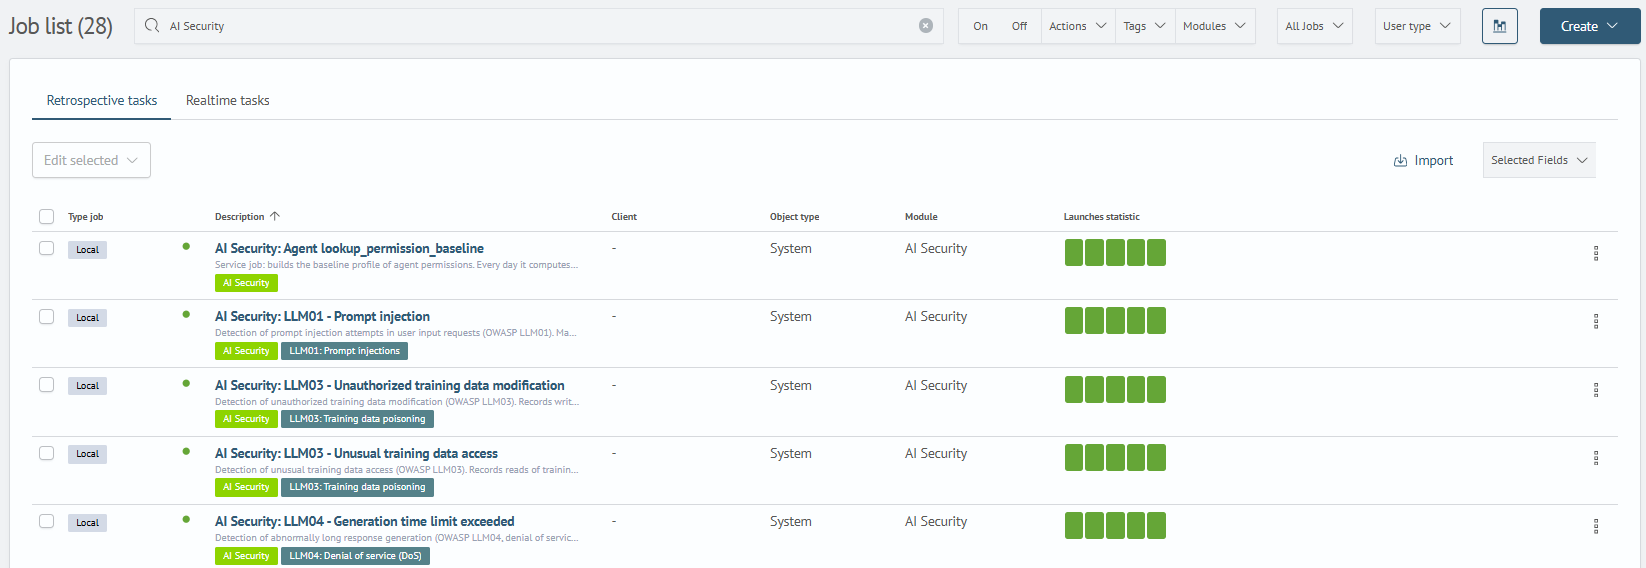1646x568 pixels.
Task: Check the Unusual training data access checkbox
Action: coord(46,453)
